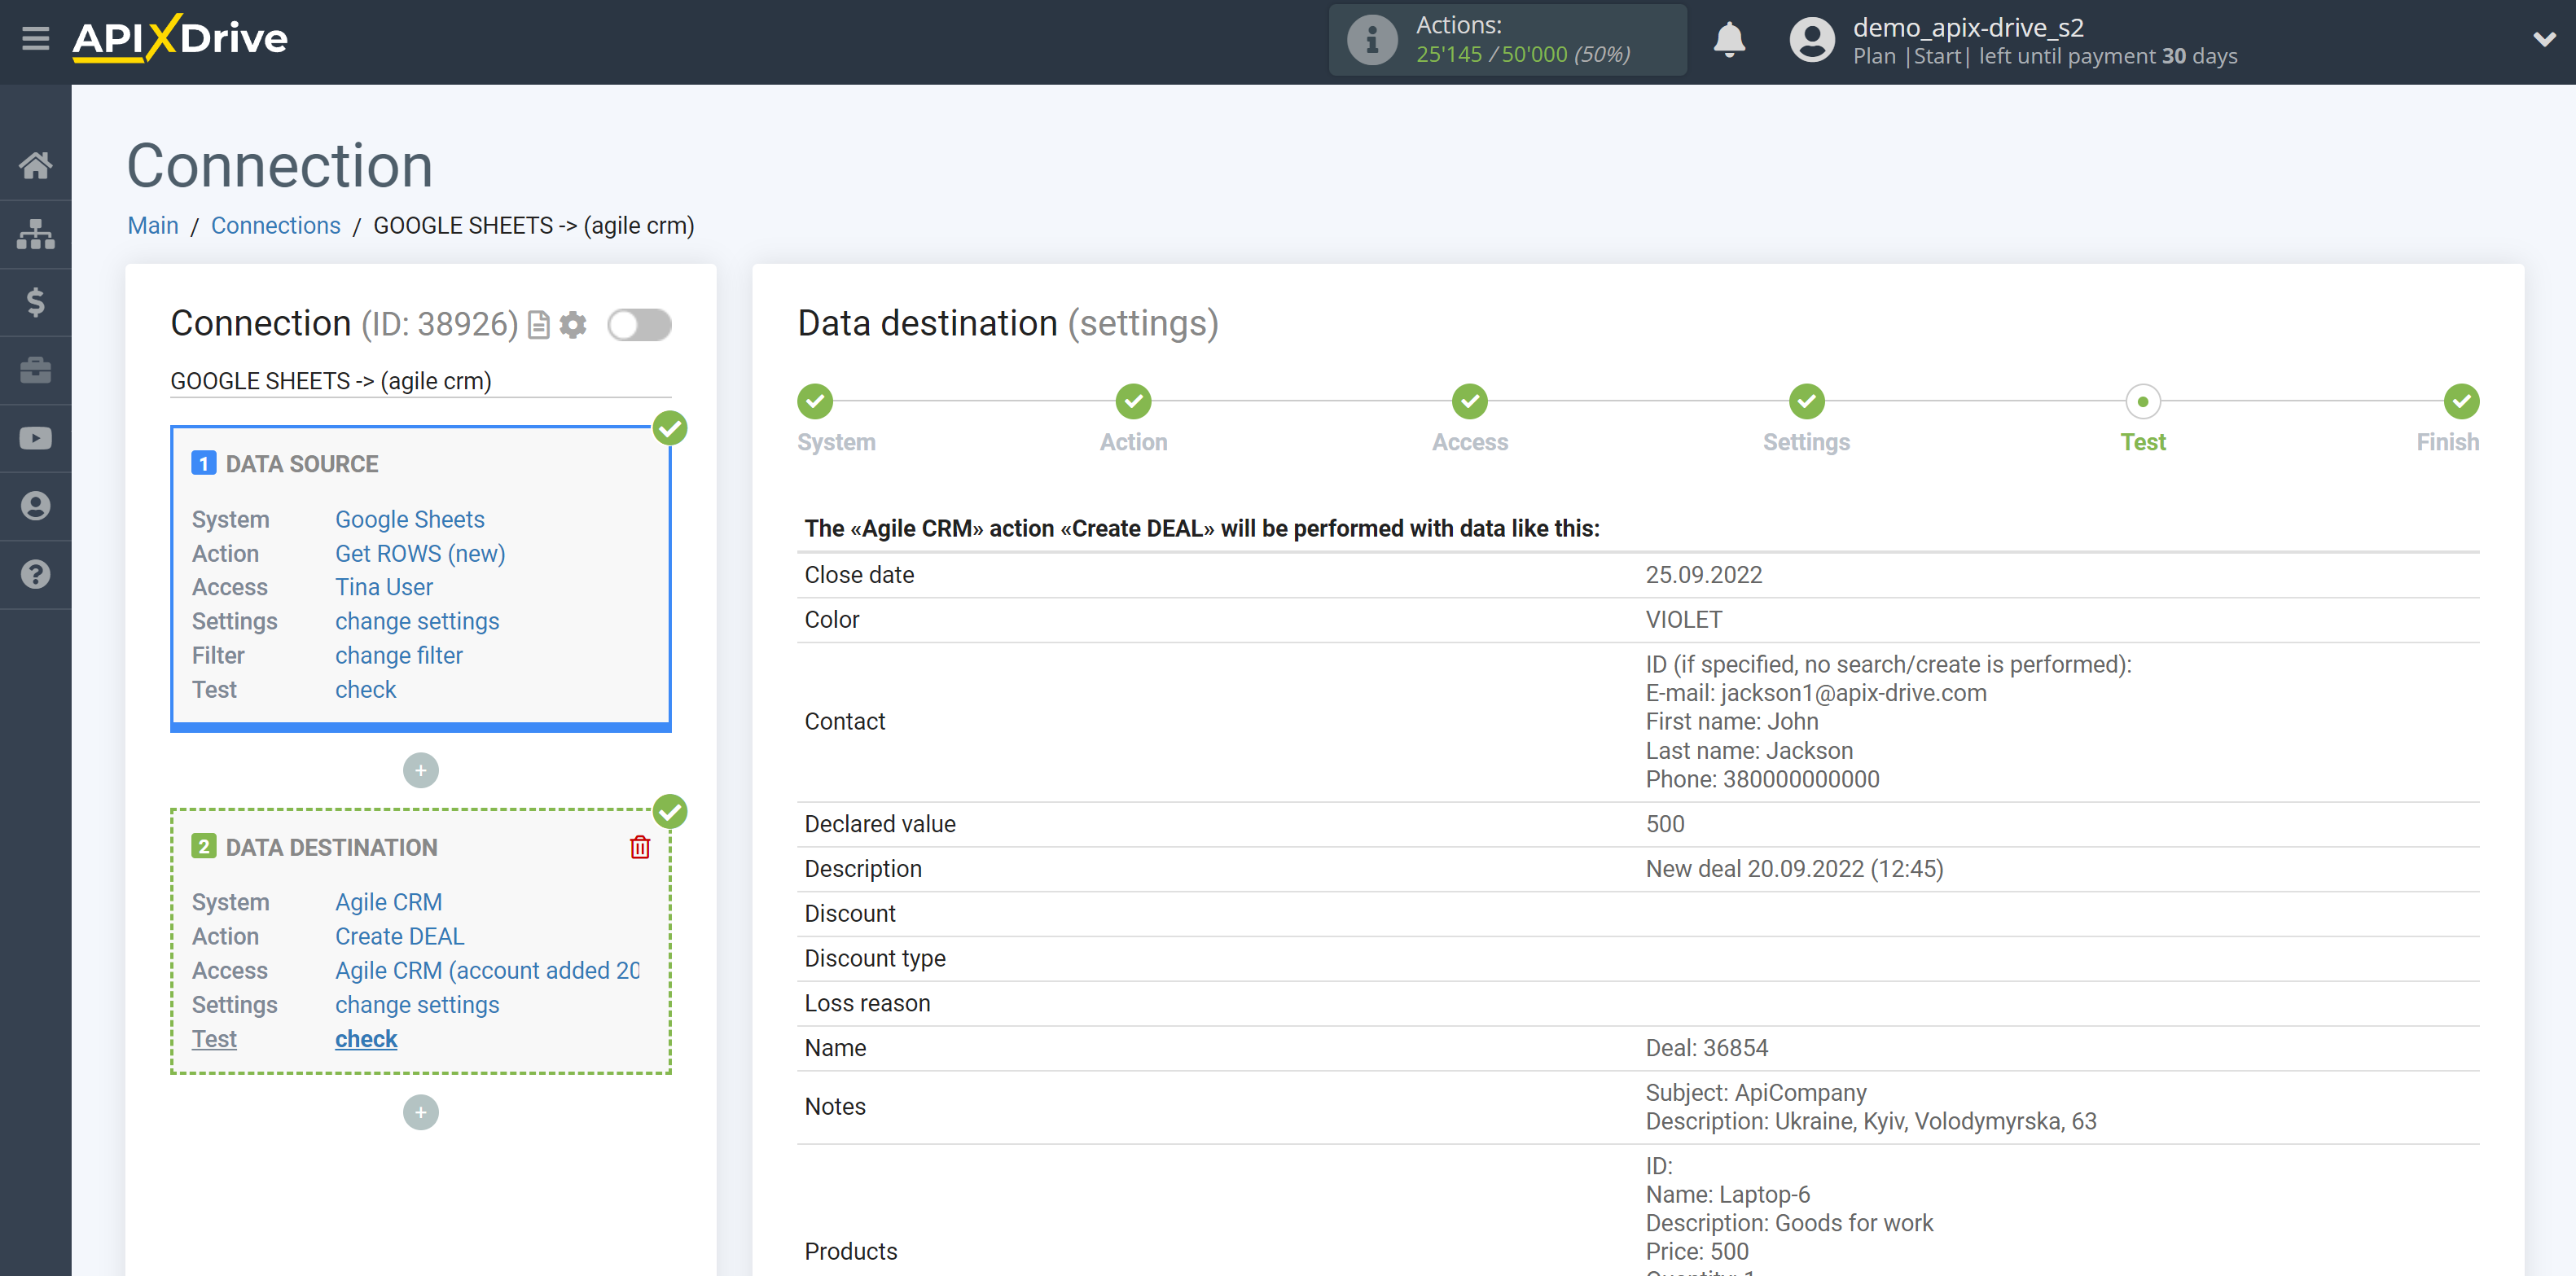Expand the account dropdown chevron

[x=2544, y=39]
